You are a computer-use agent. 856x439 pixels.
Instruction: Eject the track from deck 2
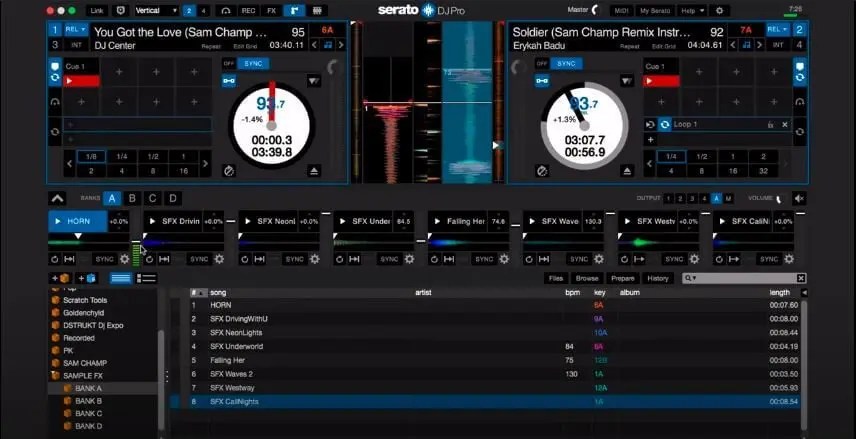click(x=626, y=171)
